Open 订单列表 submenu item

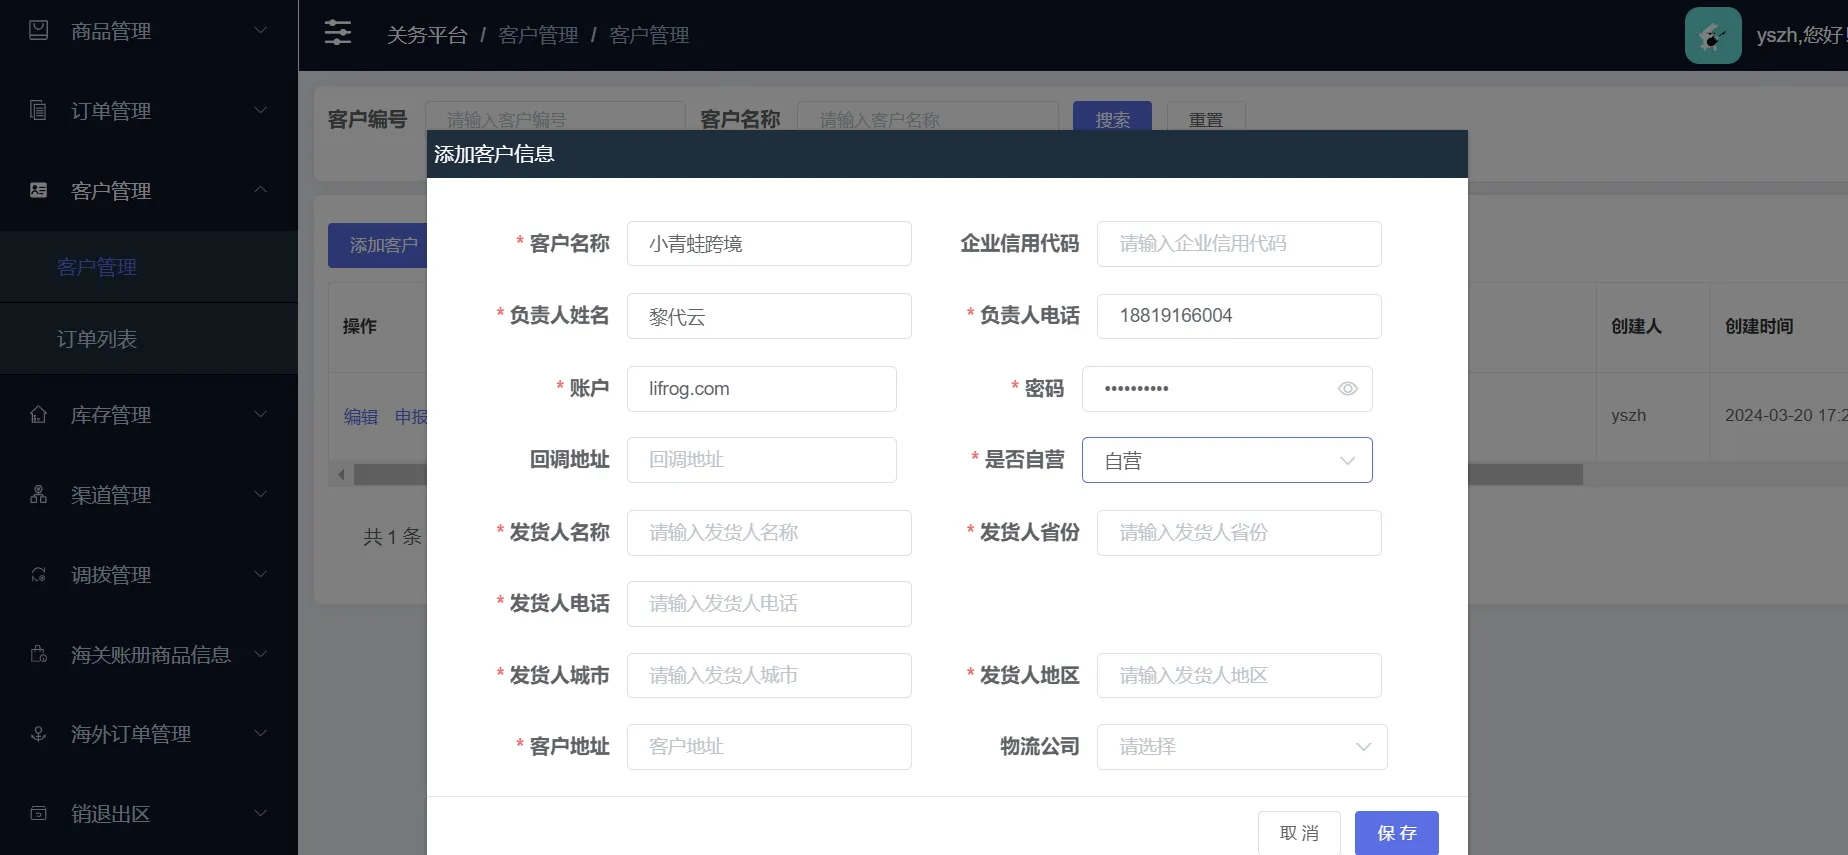pos(97,339)
